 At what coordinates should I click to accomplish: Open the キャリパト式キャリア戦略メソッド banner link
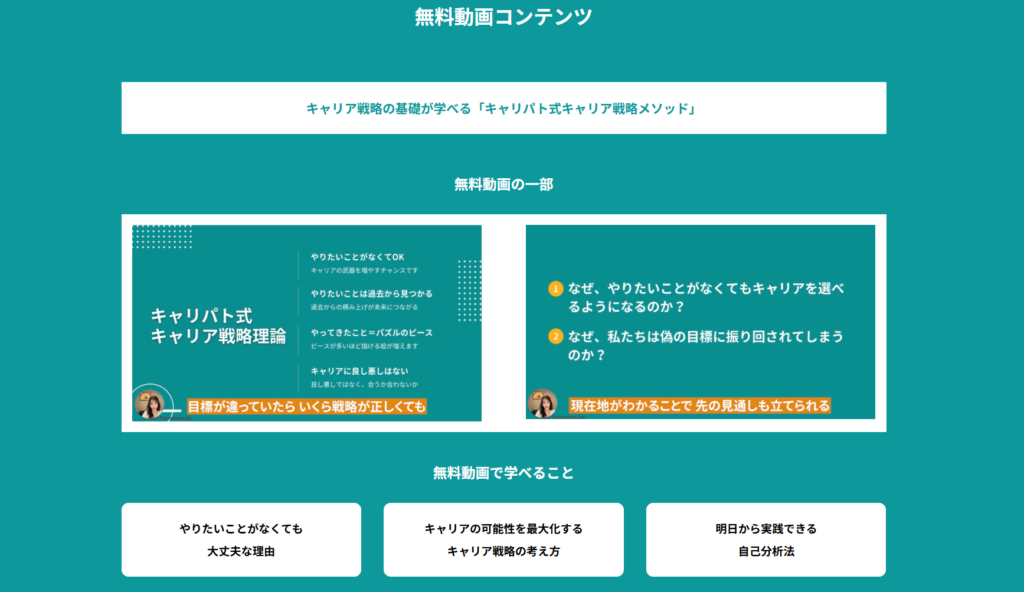[503, 108]
